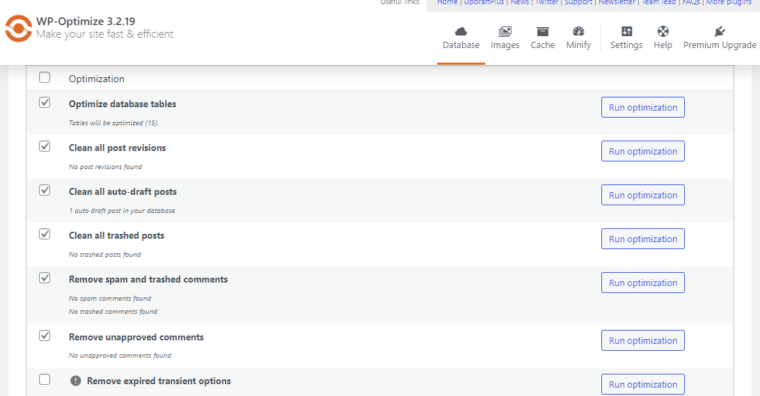This screenshot has height=396, width=760.
Task: Uncheck Clean all trashed posts checkbox
Action: pyautogui.click(x=45, y=234)
